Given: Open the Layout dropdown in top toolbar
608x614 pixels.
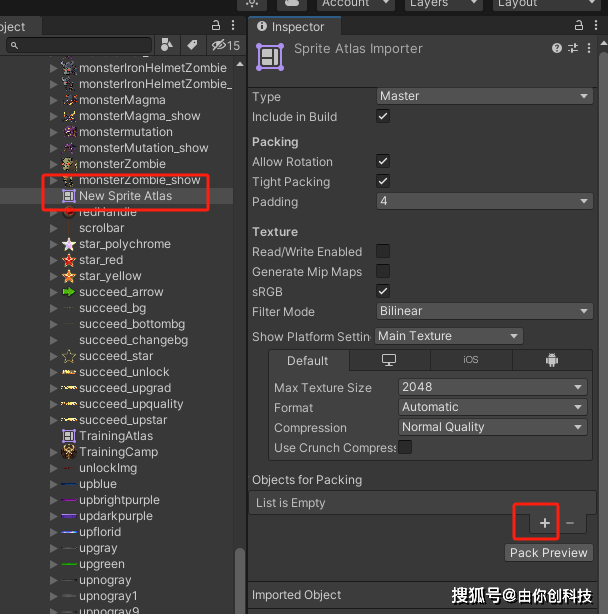Looking at the screenshot, I should coord(546,4).
